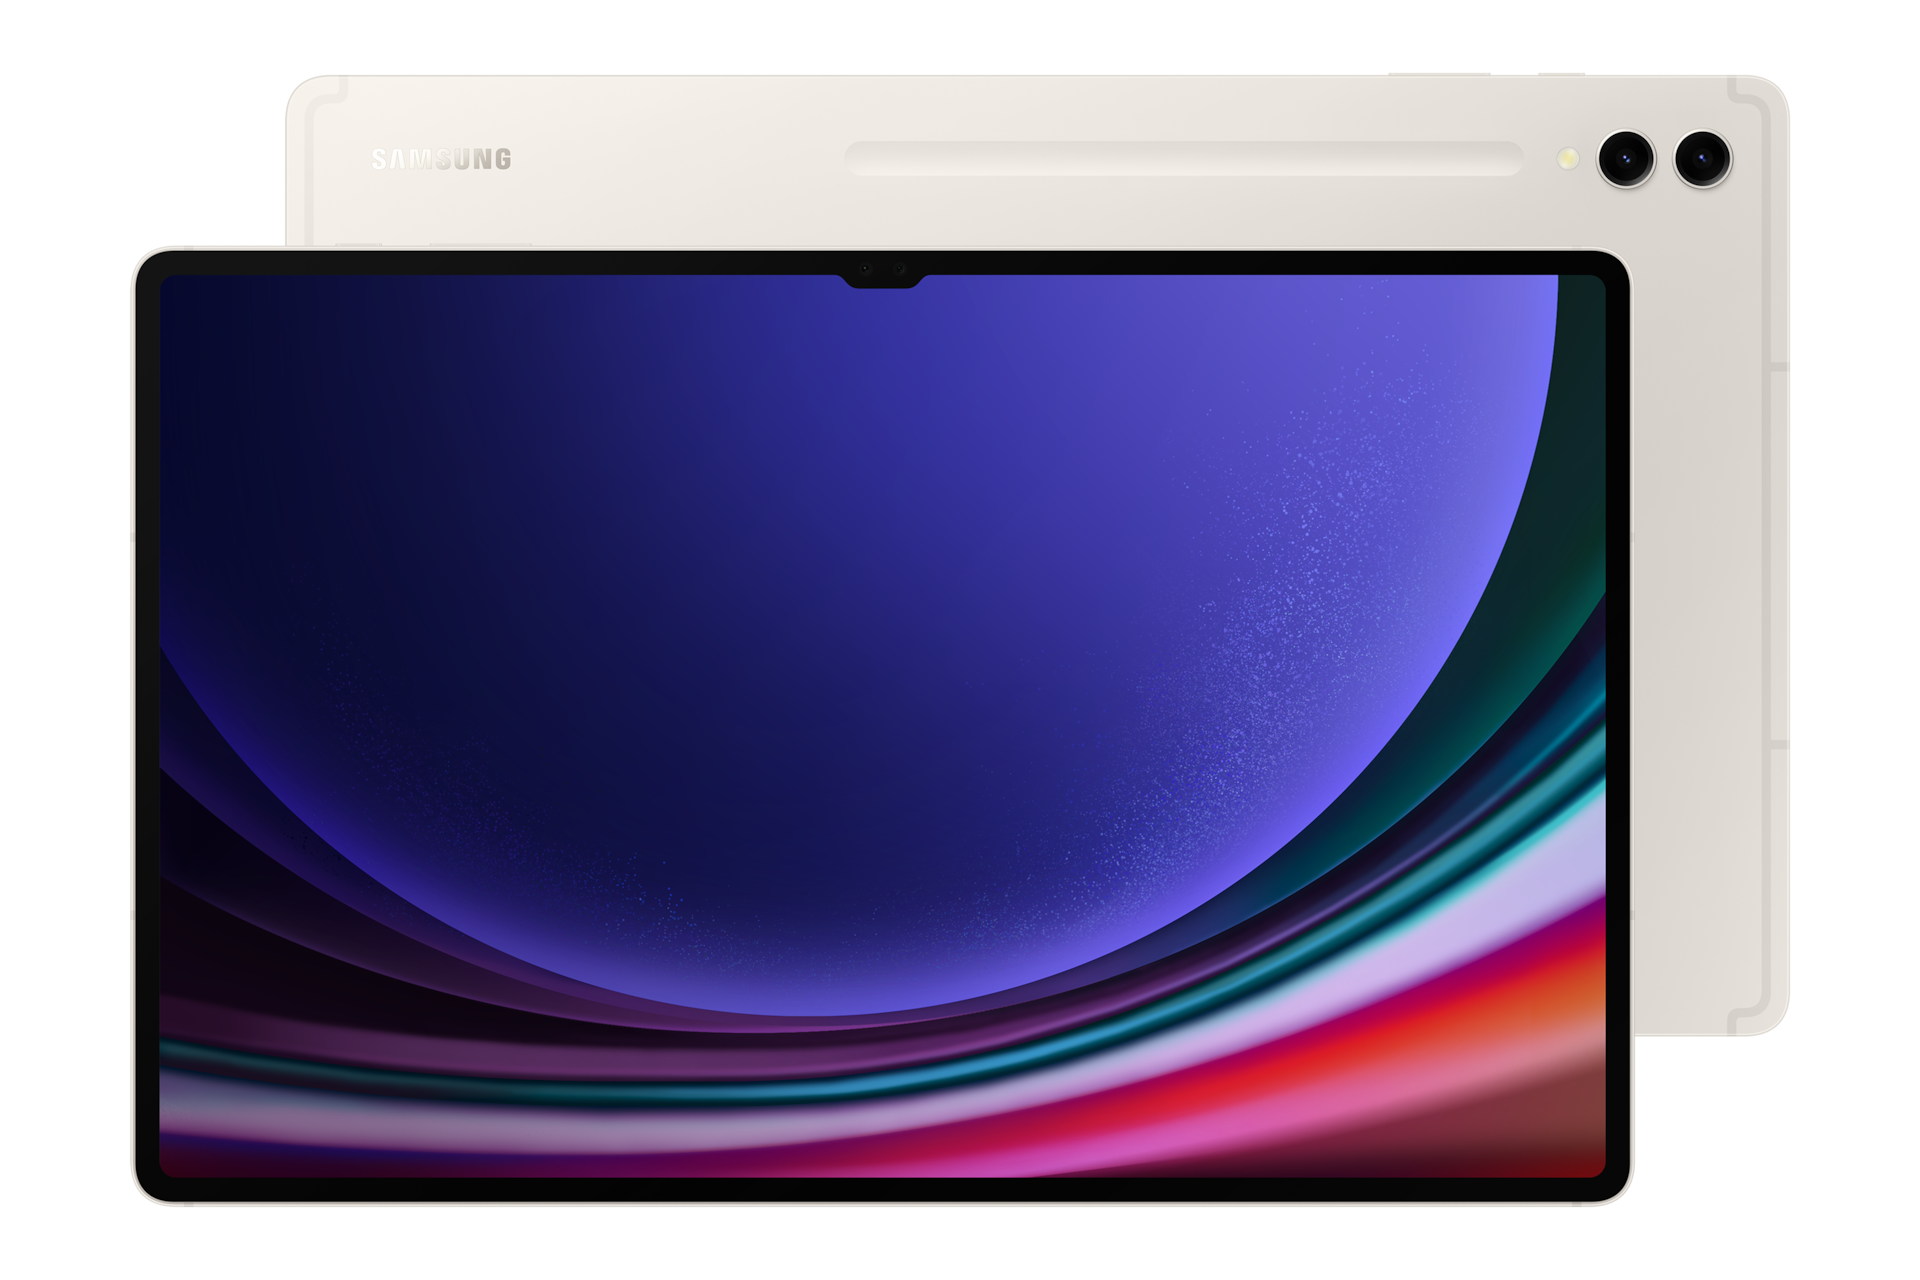Click the right lens inside the notch
Screen dimensions: 1920x1280
[x=899, y=269]
